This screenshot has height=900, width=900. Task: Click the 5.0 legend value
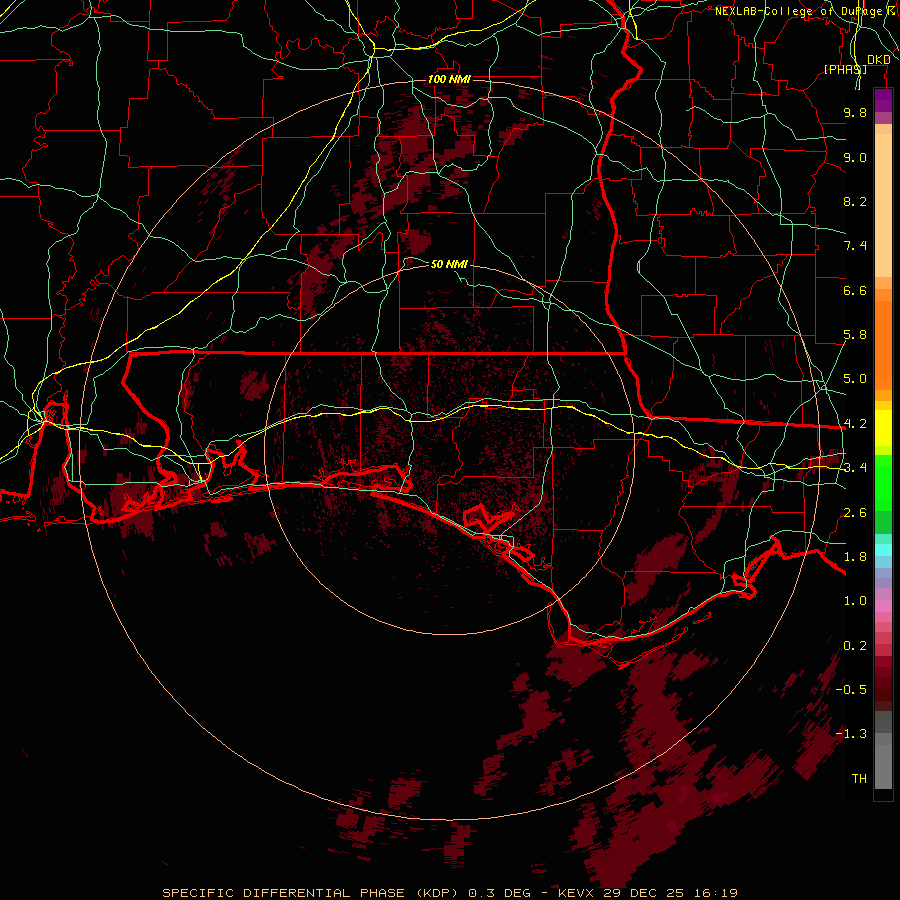(855, 379)
